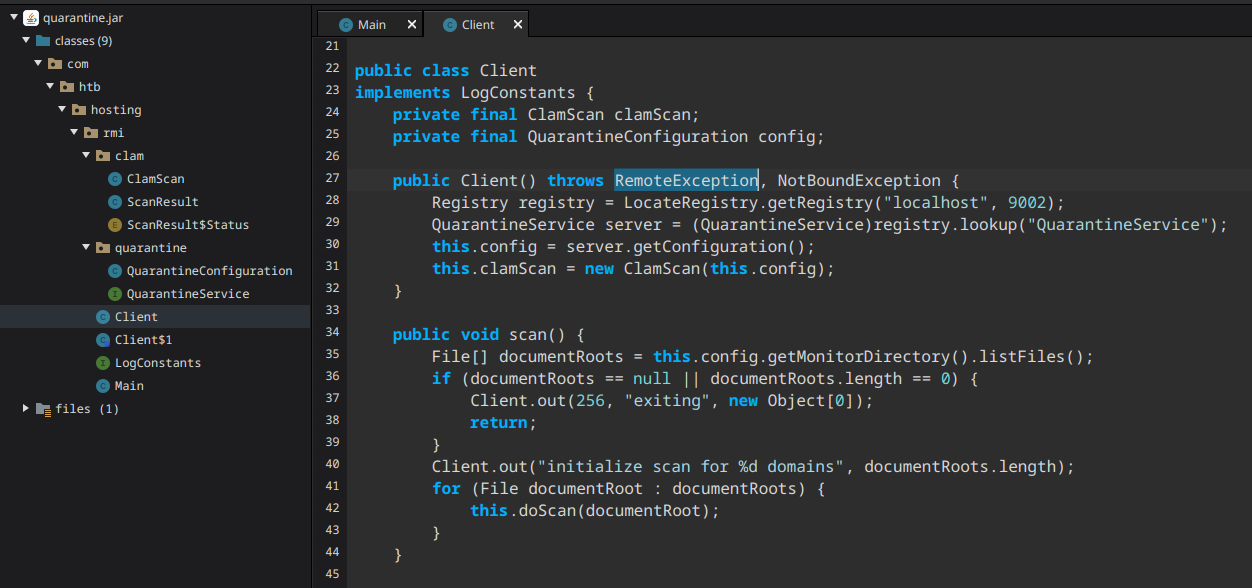The image size is (1252, 588).
Task: Click the LogConstants interface icon in tree
Action: (x=103, y=363)
